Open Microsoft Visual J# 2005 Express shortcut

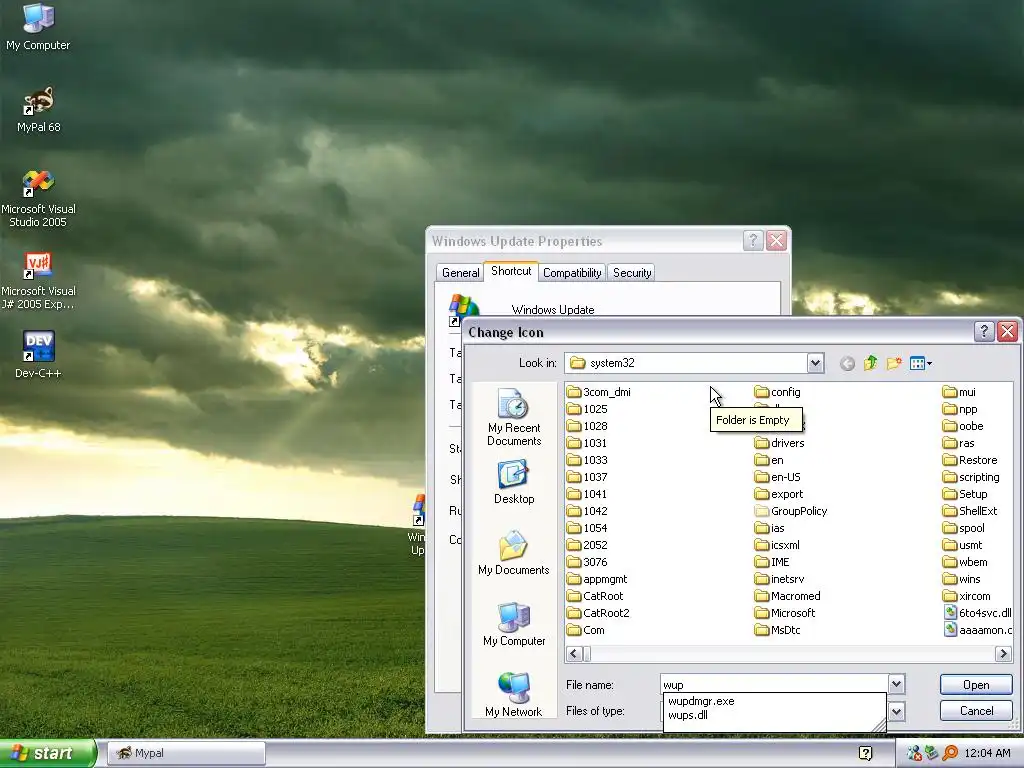(38, 281)
